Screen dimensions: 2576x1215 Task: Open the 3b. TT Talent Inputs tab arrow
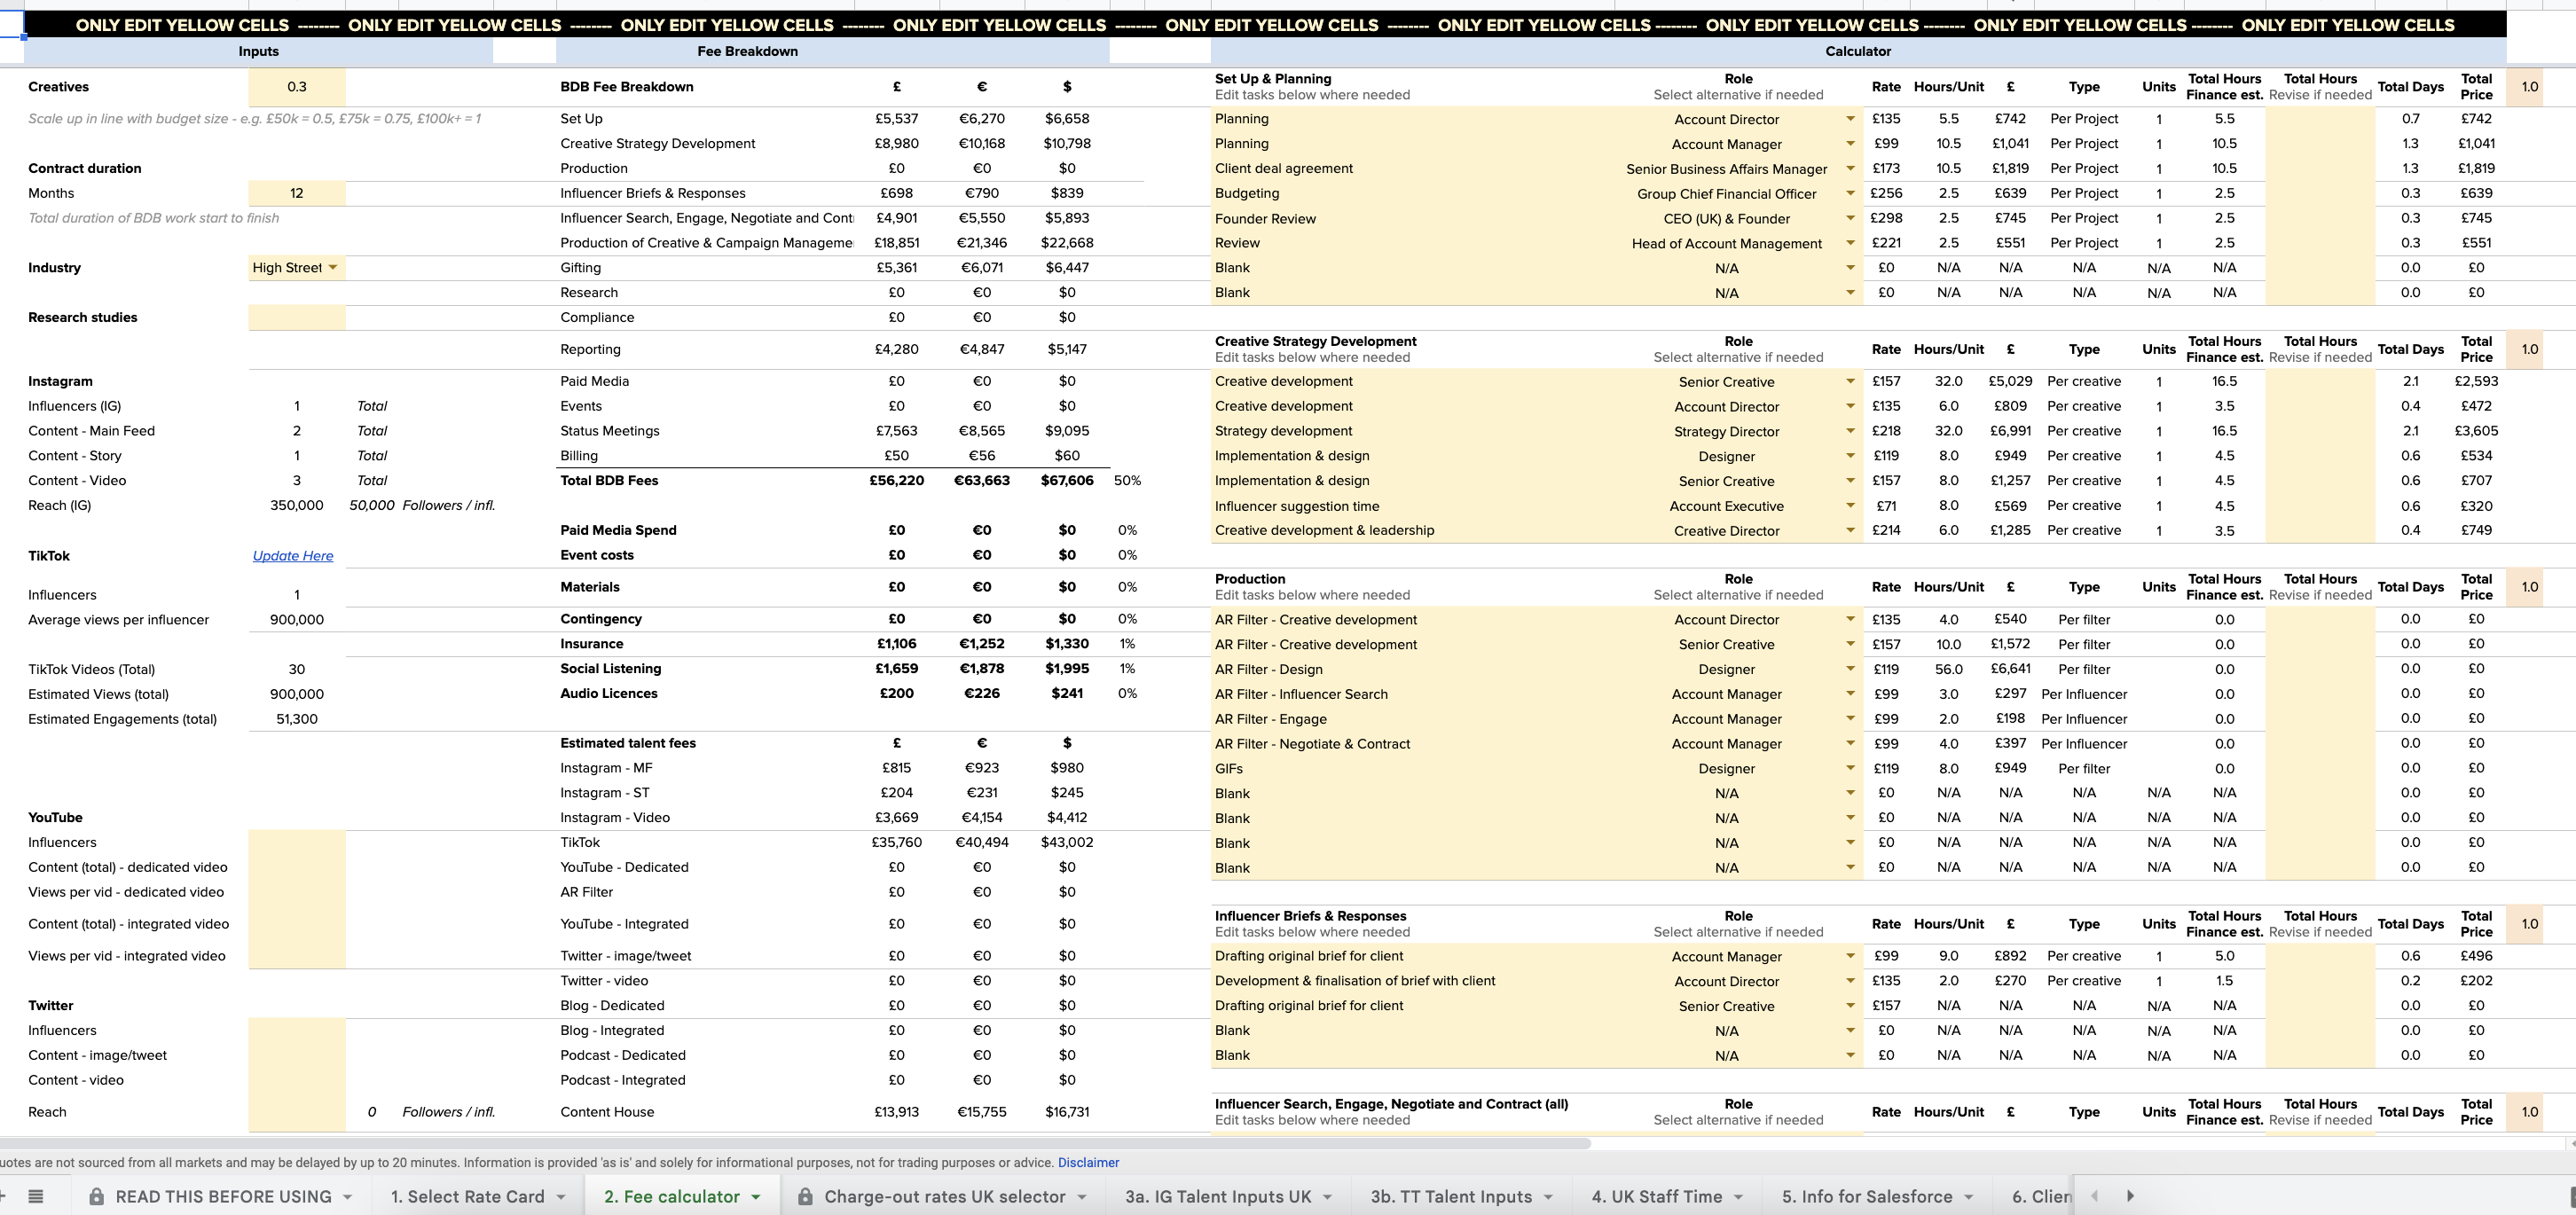pos(1548,1196)
